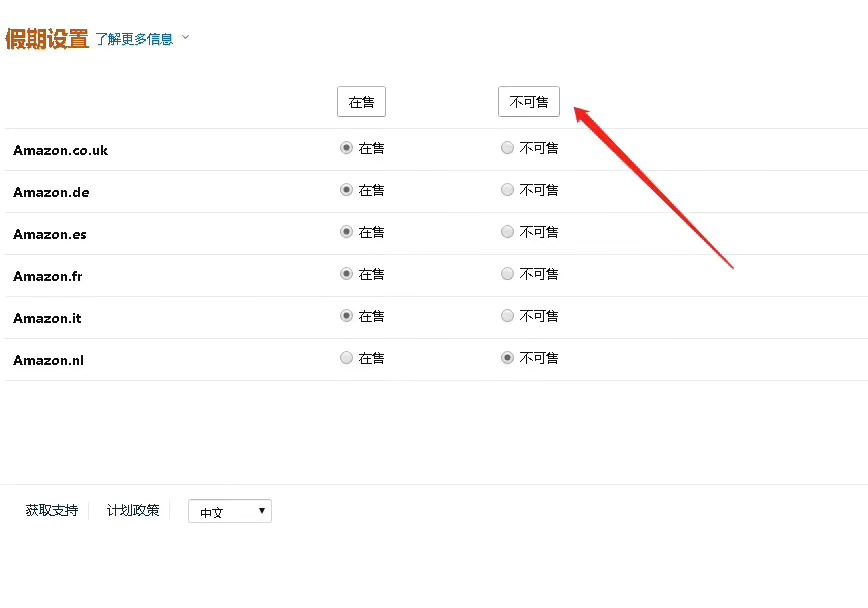Select 在售 radio button for Amazon.es
Viewport: 868px width, 608px height.
(345, 231)
